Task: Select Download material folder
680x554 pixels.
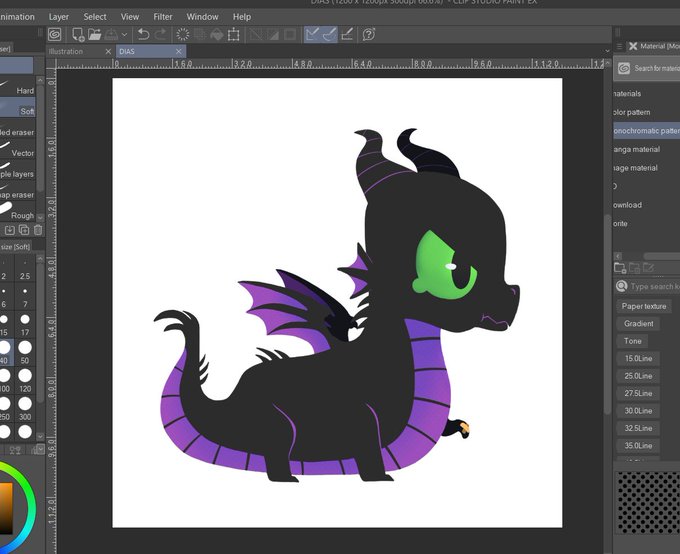Action: point(646,205)
